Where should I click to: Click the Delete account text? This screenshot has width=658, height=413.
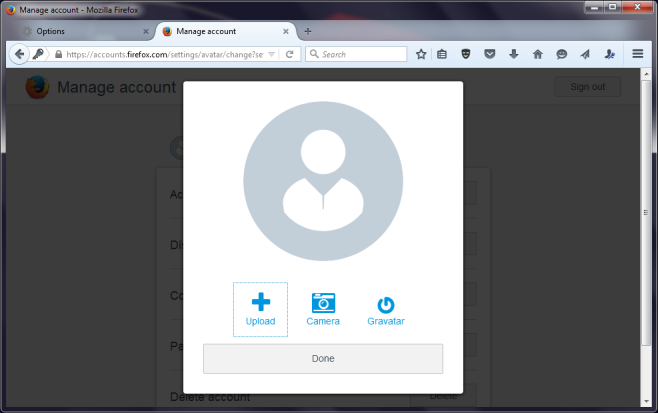[210, 397]
